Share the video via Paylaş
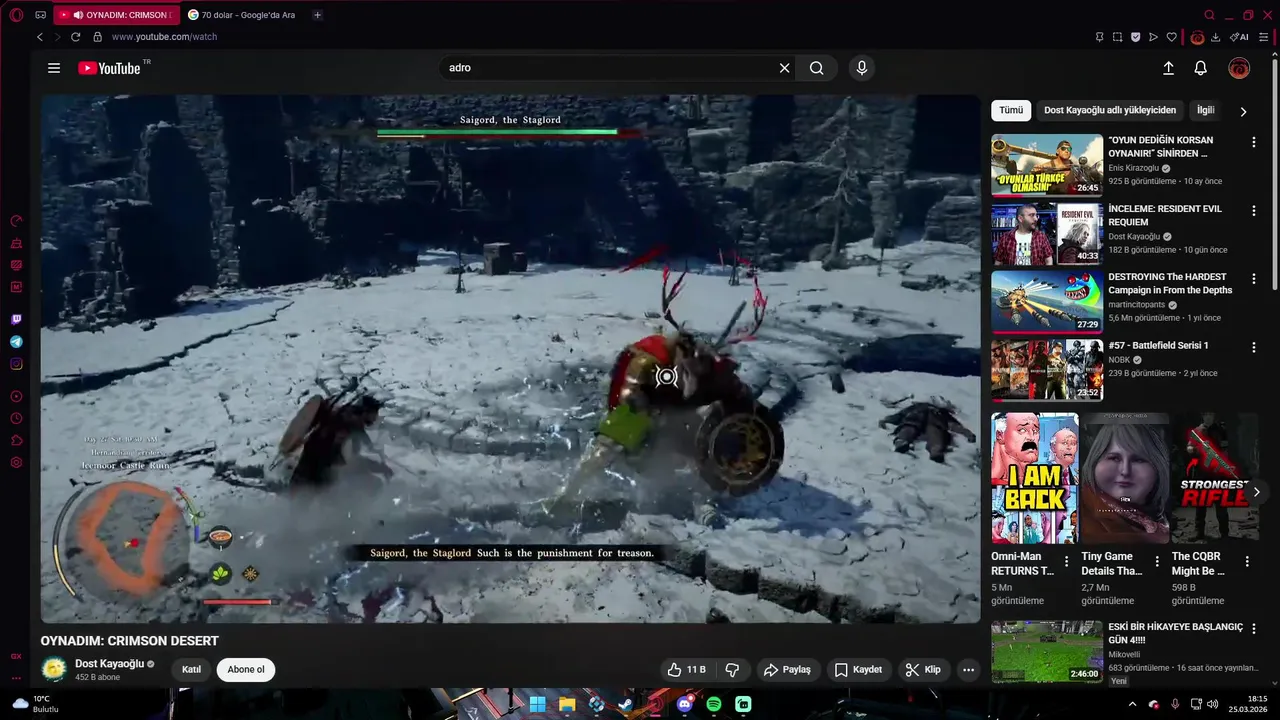Viewport: 1280px width, 720px height. tap(787, 670)
